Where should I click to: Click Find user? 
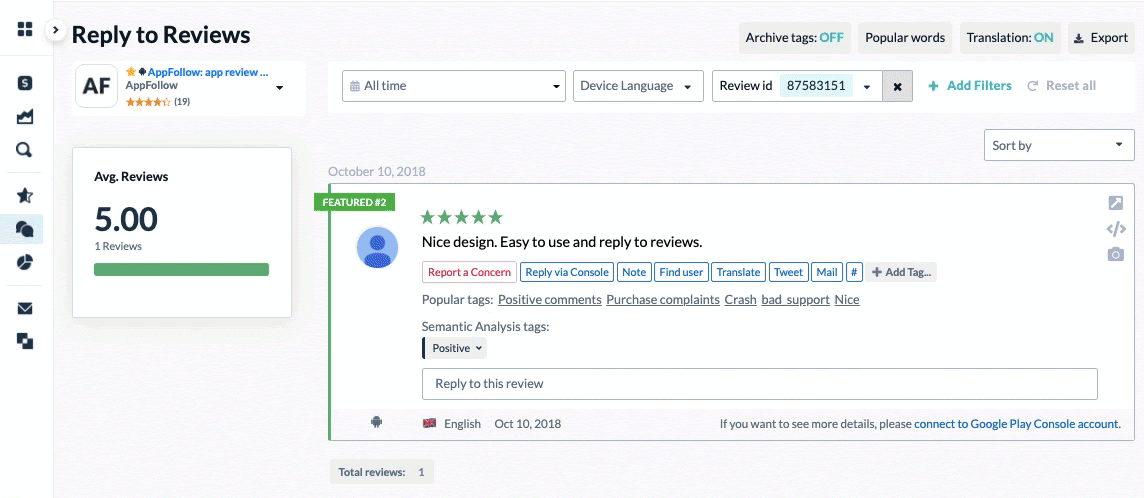pos(681,272)
